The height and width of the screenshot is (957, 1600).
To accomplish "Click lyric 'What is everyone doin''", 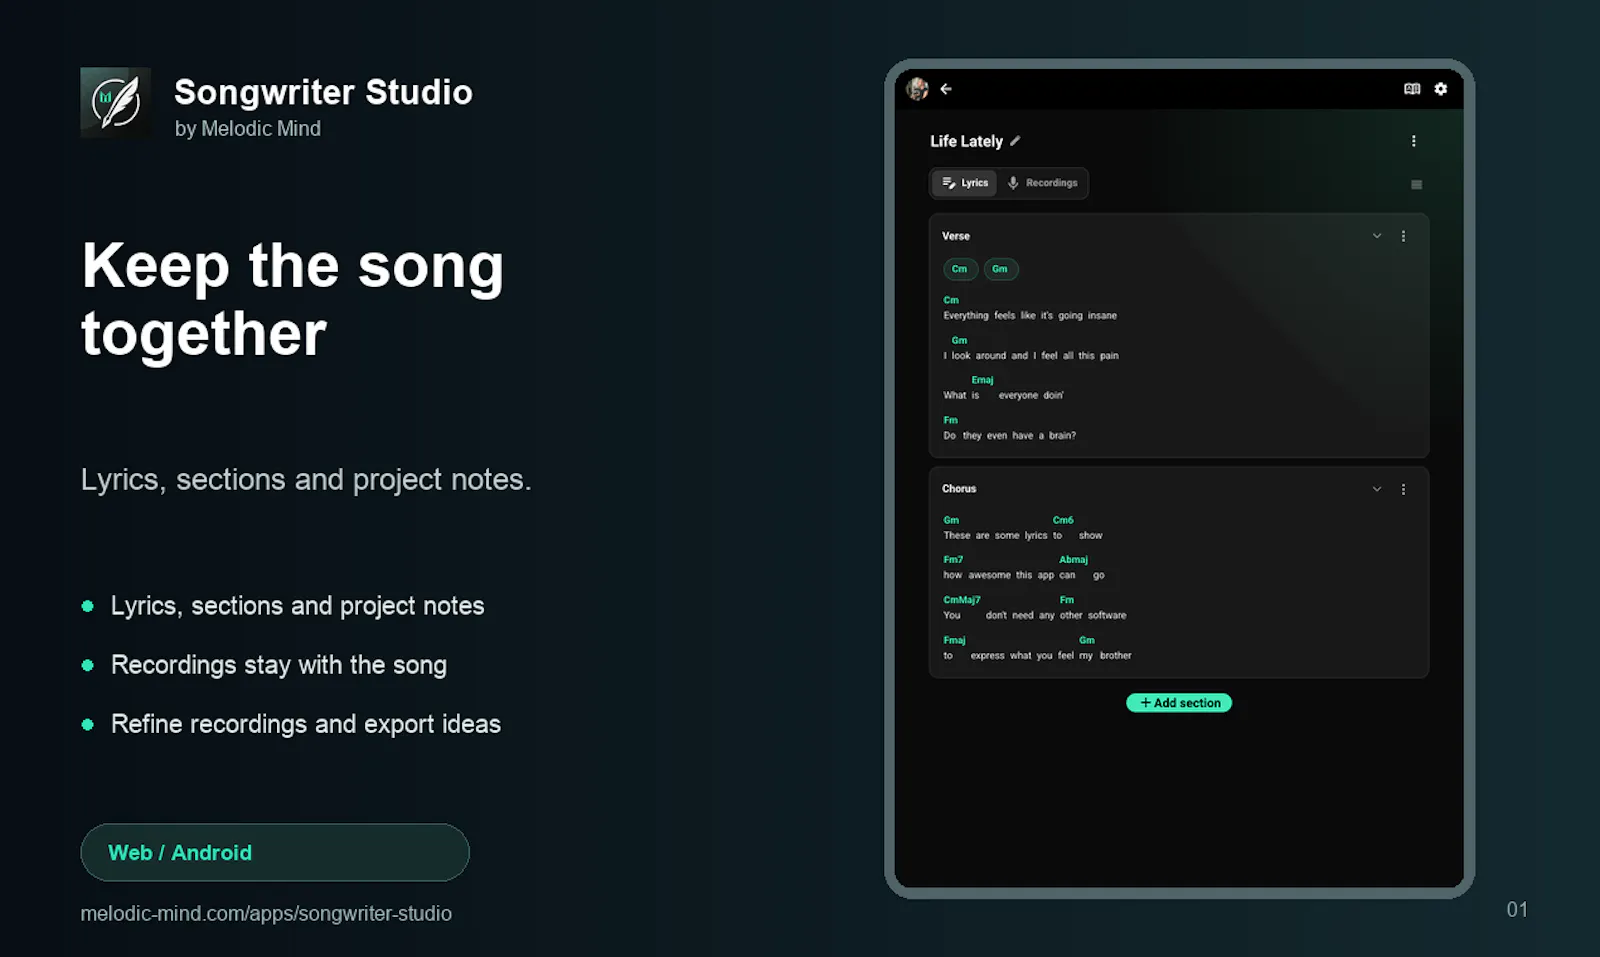I will [x=1003, y=395].
